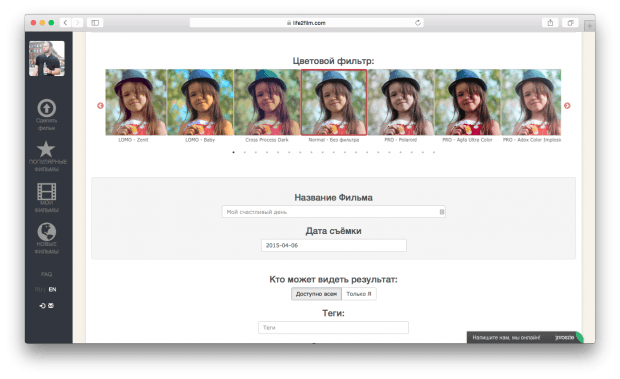Reload the page with the refresh icon
Viewport: 620px width, 379px height.
418,23
